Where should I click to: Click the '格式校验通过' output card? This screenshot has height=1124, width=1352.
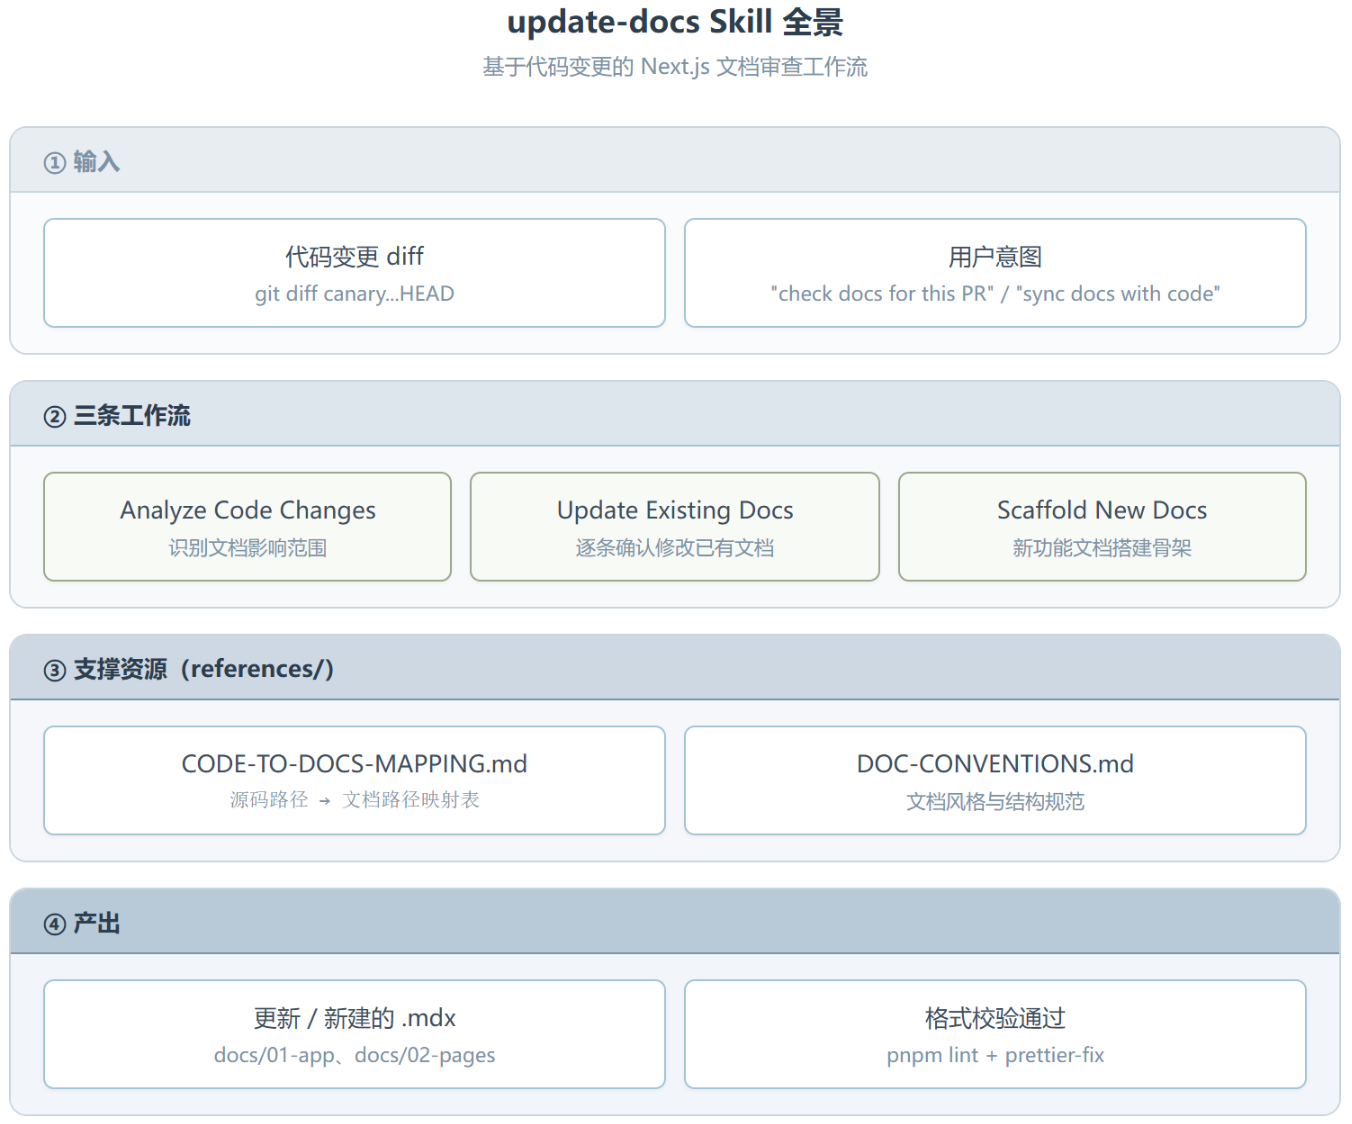(995, 1034)
